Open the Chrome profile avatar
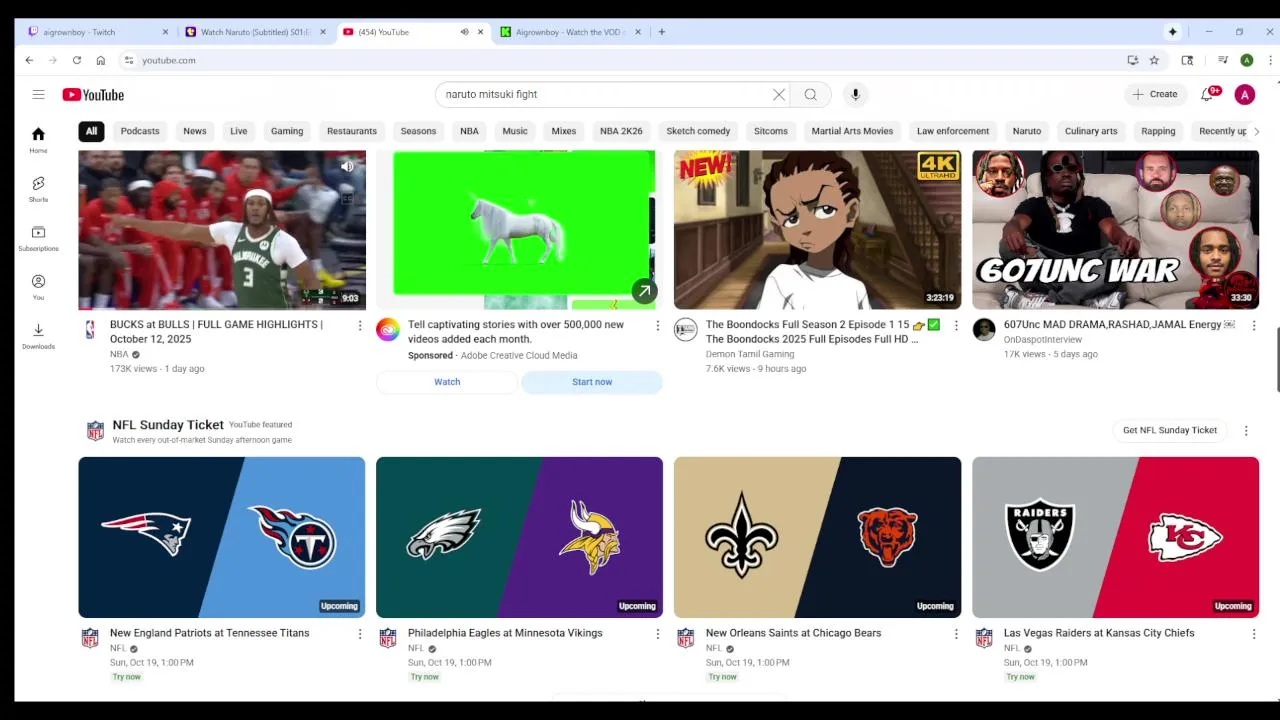 (1247, 60)
